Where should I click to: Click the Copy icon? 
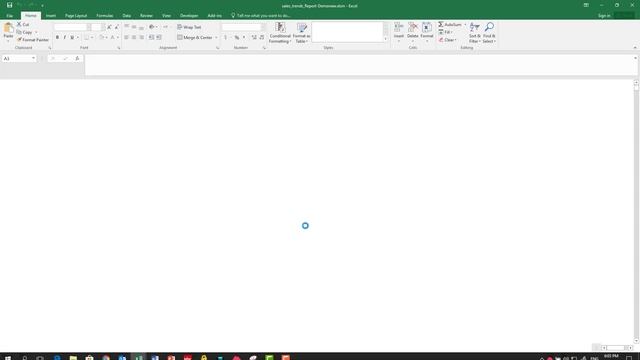click(19, 32)
